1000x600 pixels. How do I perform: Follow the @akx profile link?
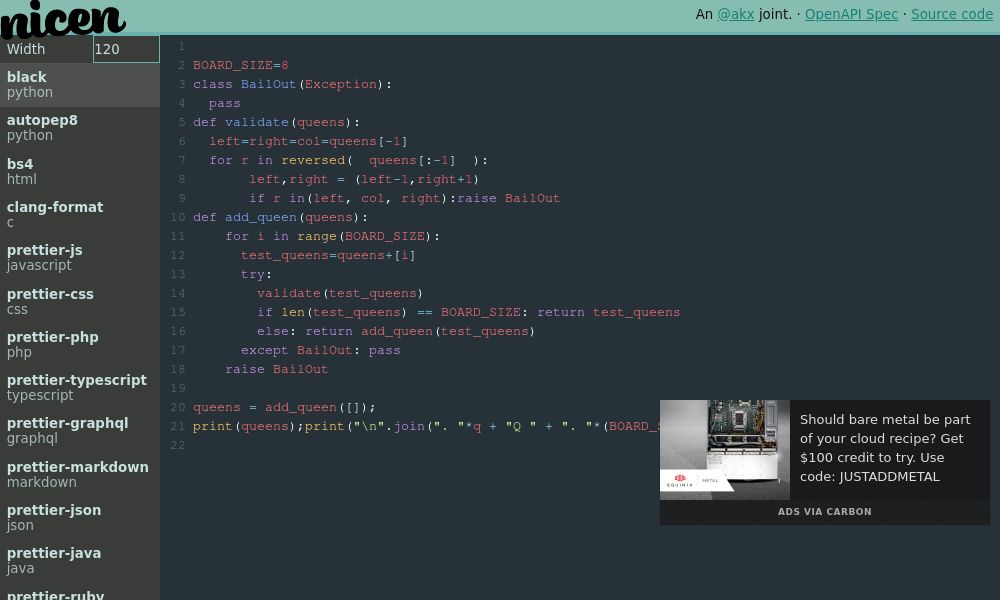[736, 14]
